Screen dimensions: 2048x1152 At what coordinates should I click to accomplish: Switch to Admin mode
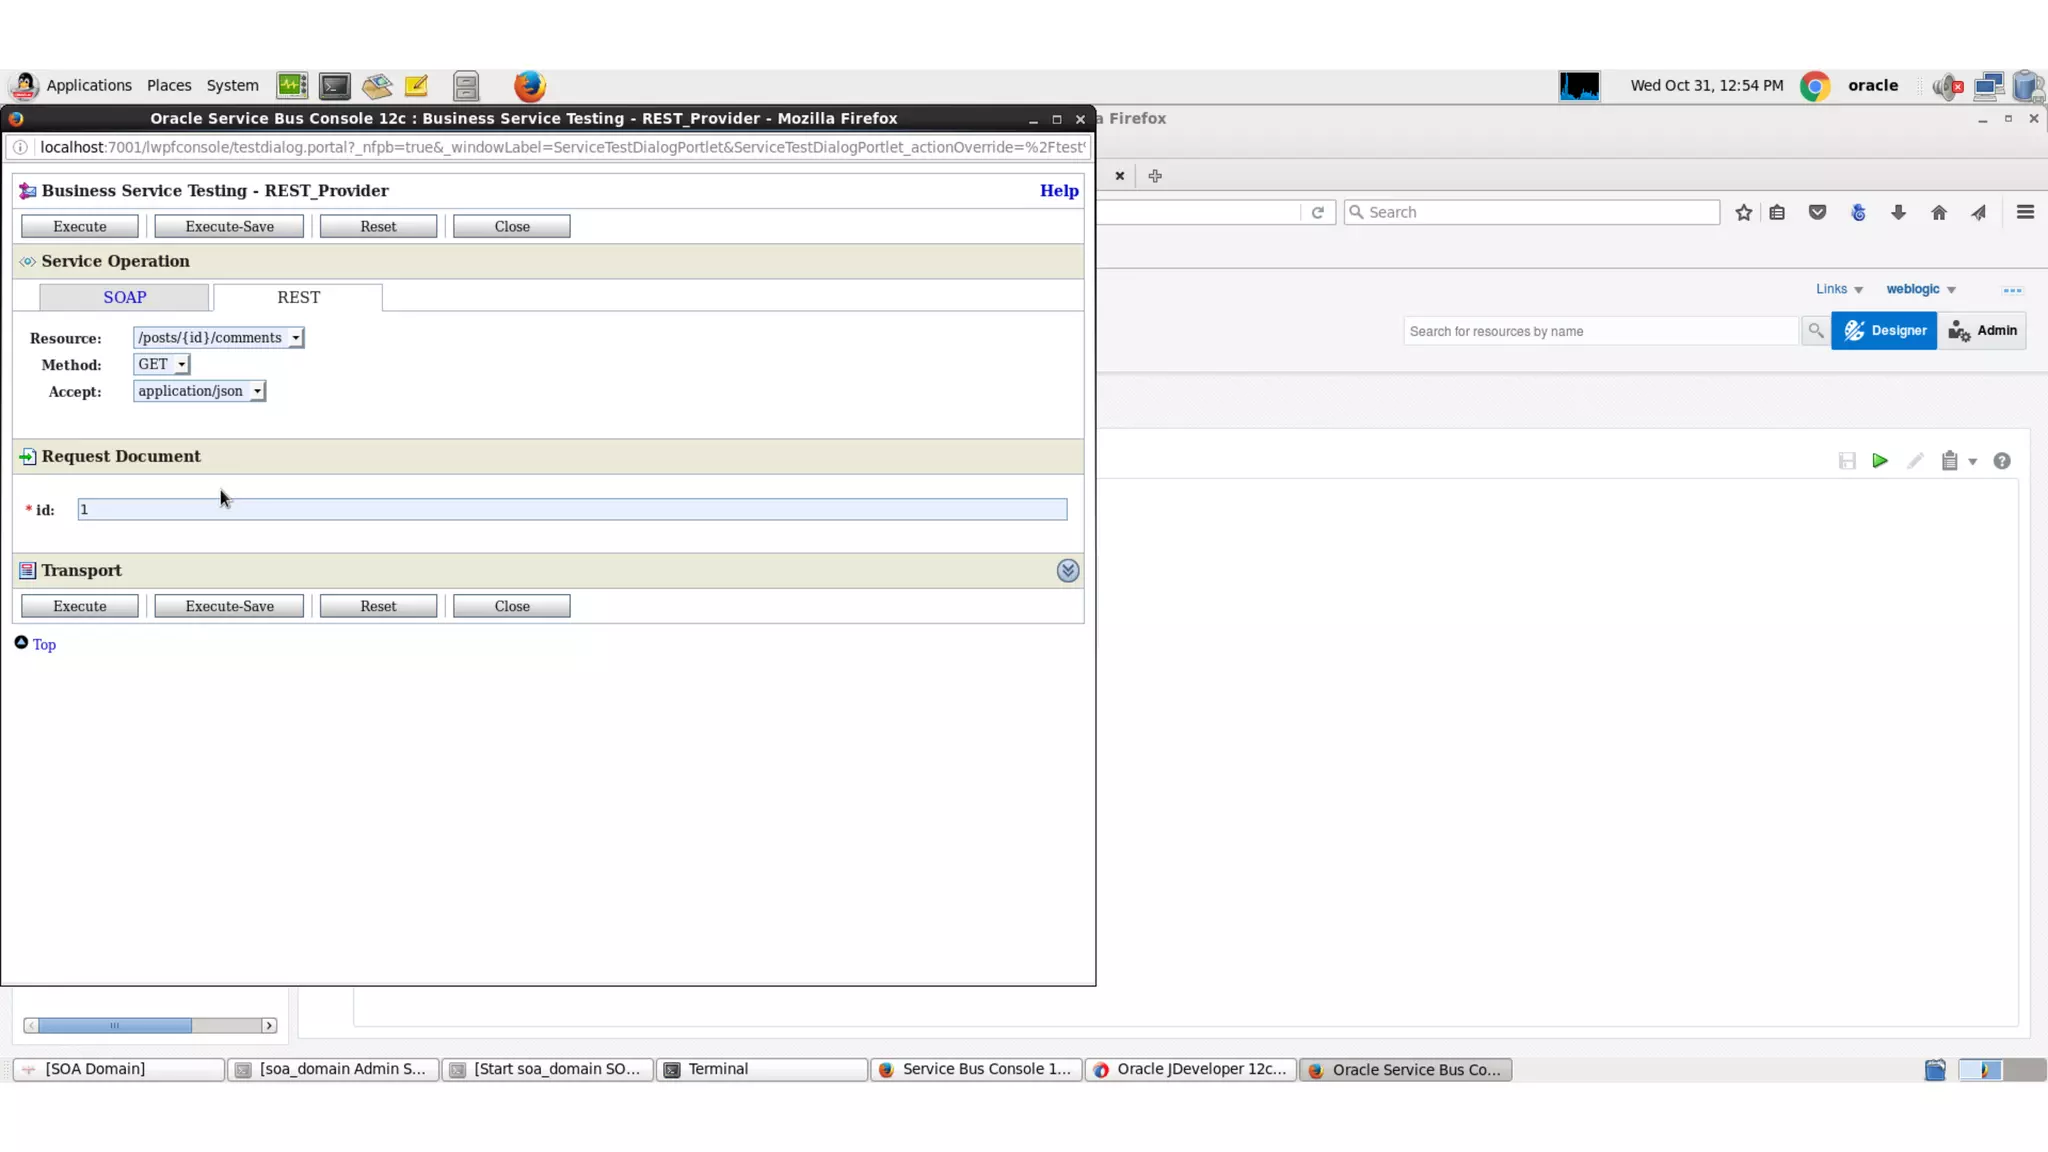(x=1982, y=331)
